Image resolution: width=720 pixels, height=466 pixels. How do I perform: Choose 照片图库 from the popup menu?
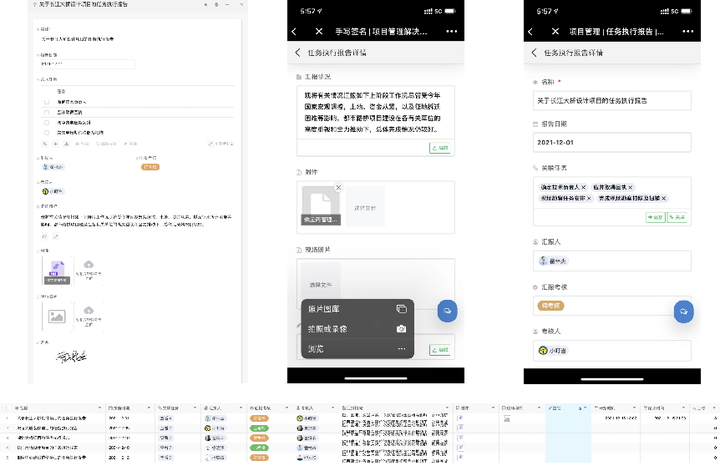(x=357, y=309)
